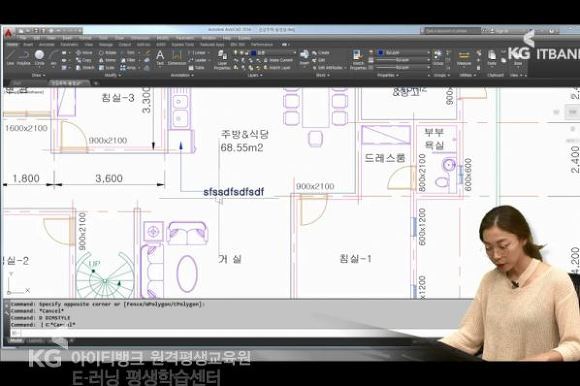The height and width of the screenshot is (386, 580).
Task: Switch to the Model tab at bottom
Action: click(16, 341)
